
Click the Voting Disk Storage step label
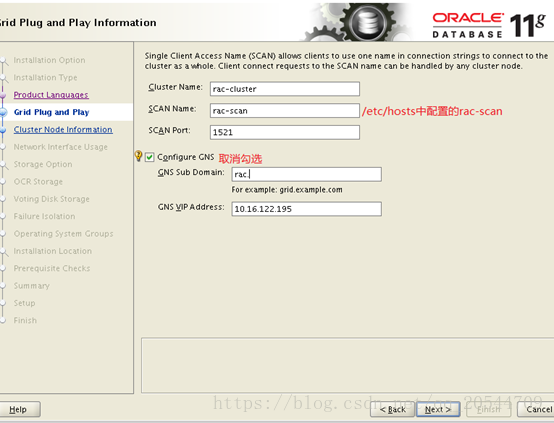(x=52, y=199)
